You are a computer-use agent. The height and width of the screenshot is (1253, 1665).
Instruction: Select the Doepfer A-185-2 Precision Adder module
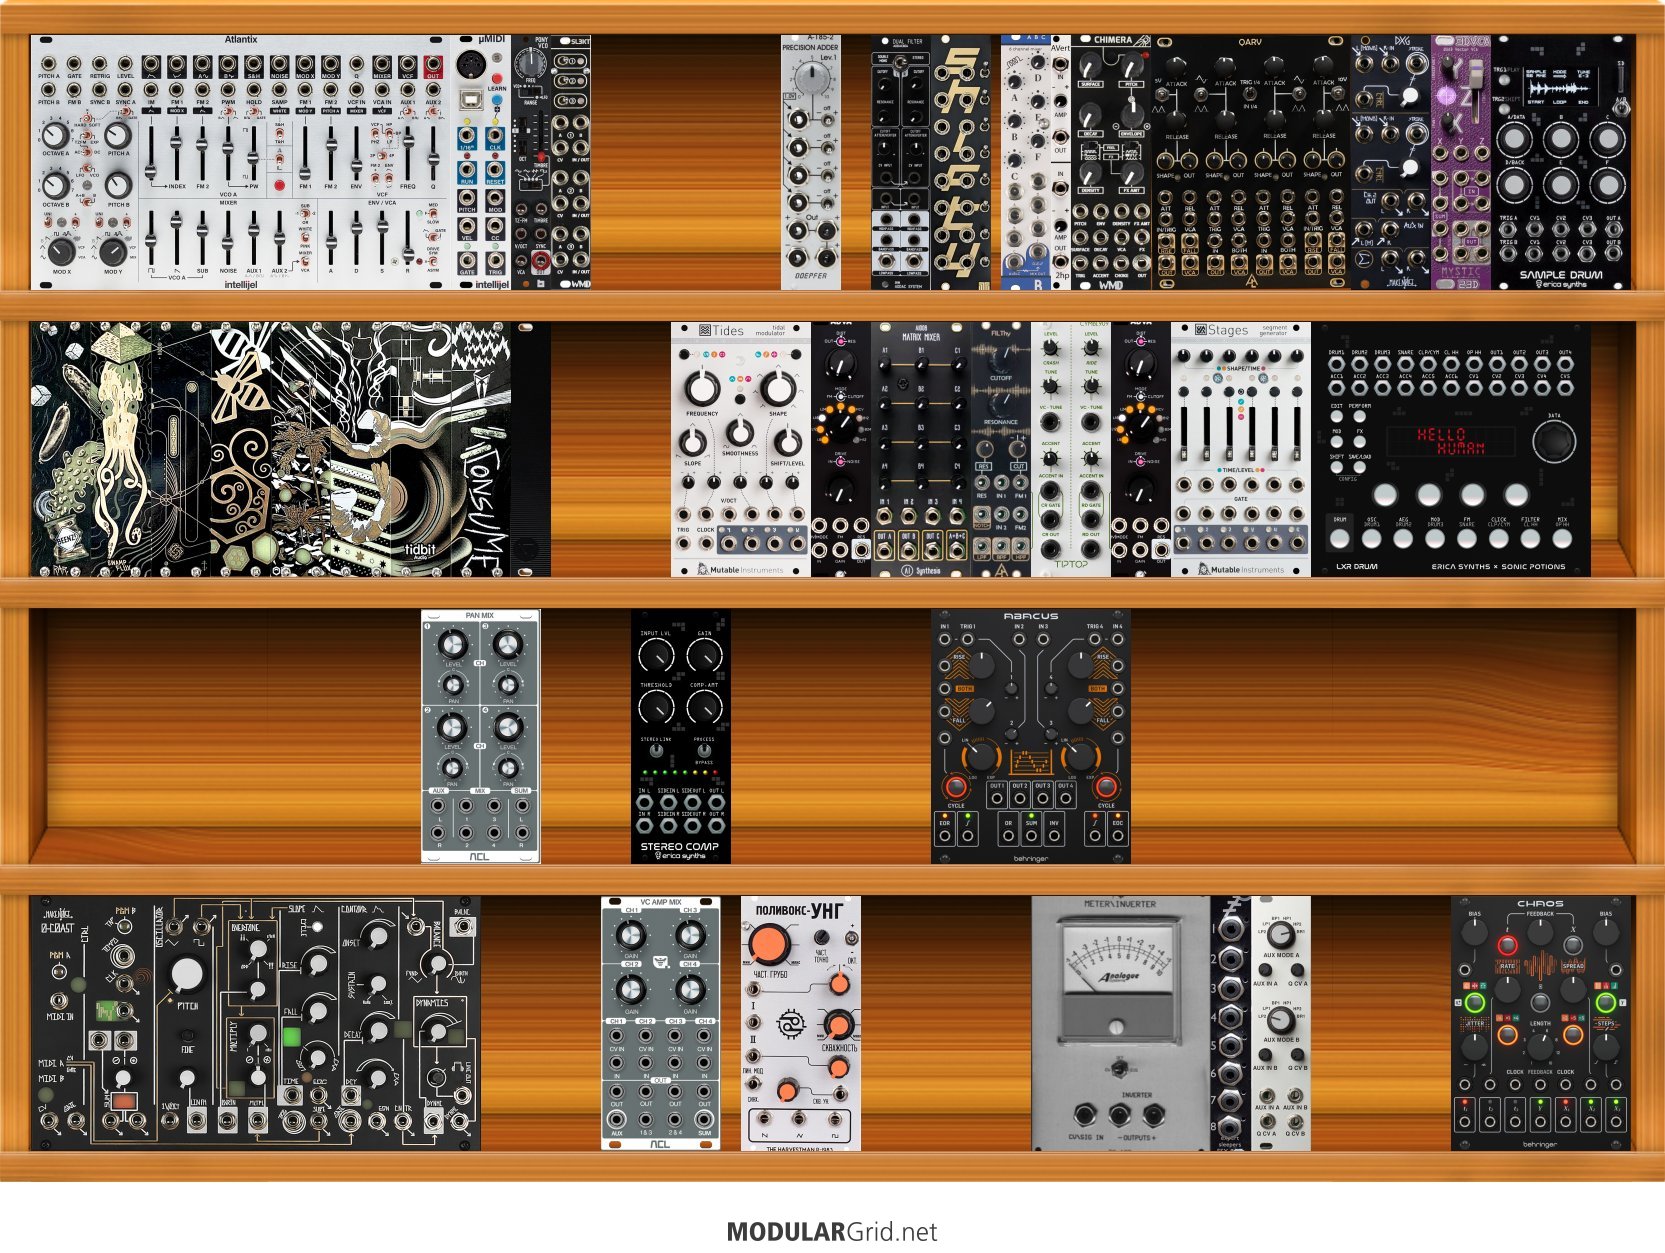pyautogui.click(x=811, y=163)
